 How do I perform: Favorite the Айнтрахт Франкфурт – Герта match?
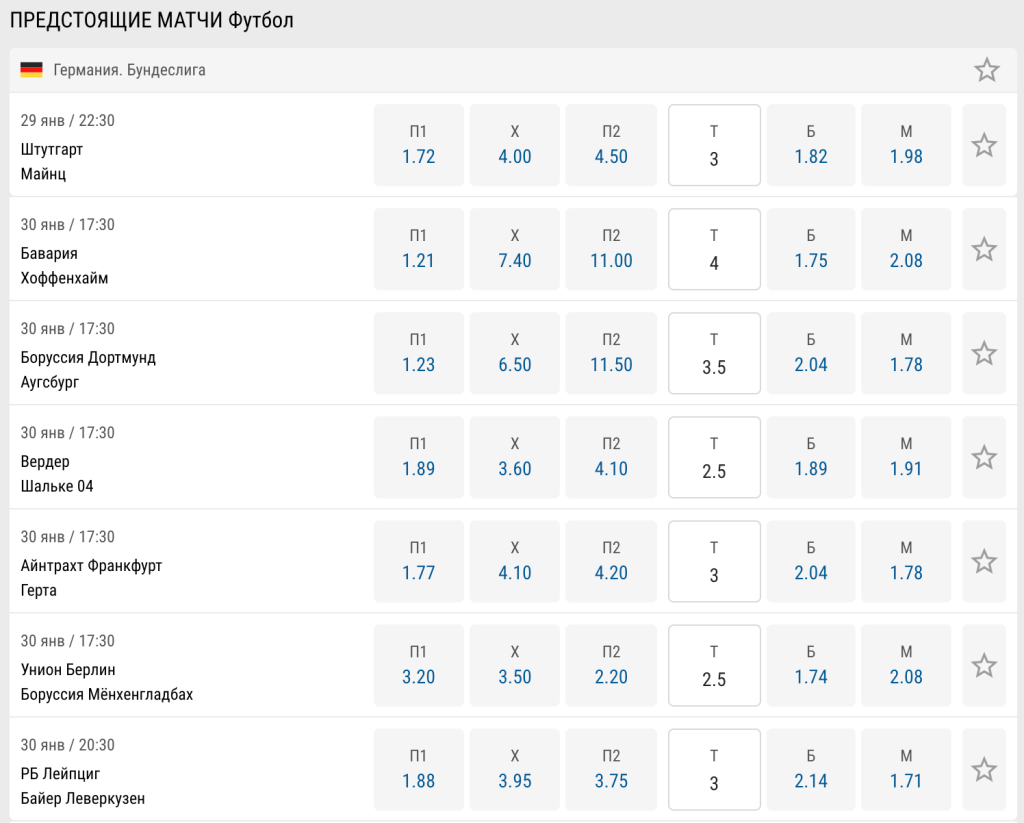(984, 561)
